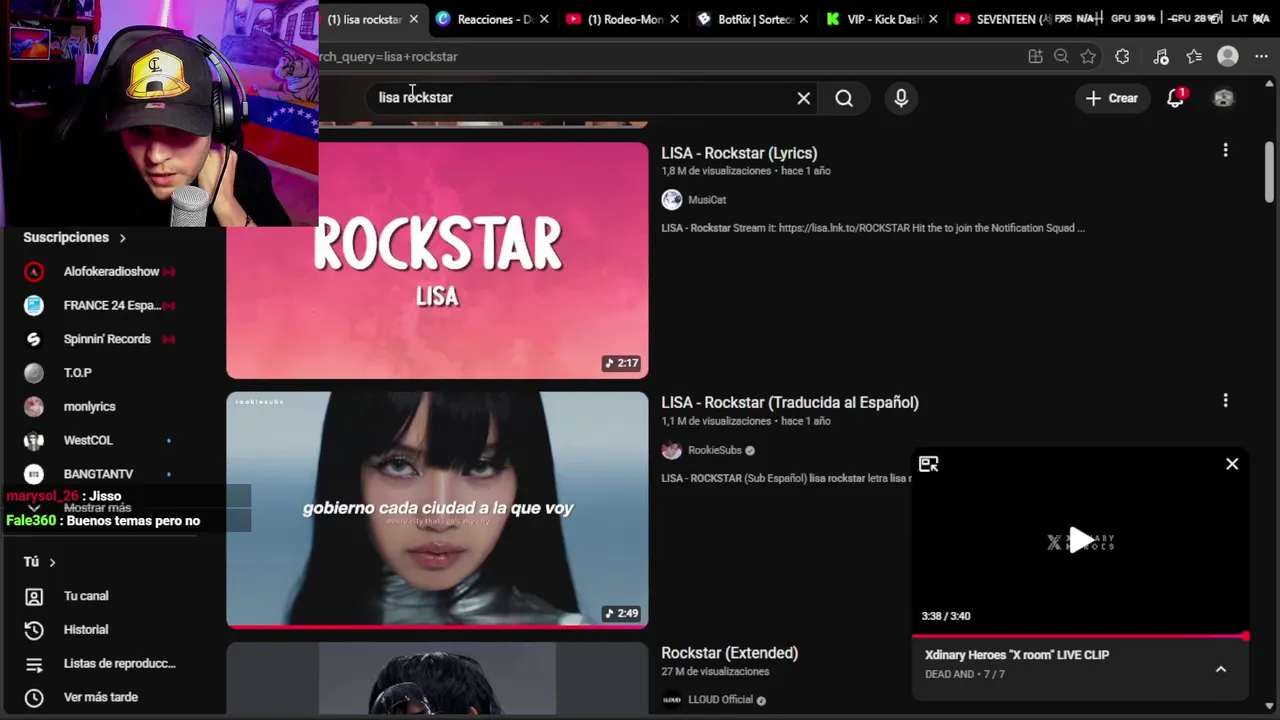Open MusiCat channel avatar
The height and width of the screenshot is (720, 1280).
click(672, 200)
